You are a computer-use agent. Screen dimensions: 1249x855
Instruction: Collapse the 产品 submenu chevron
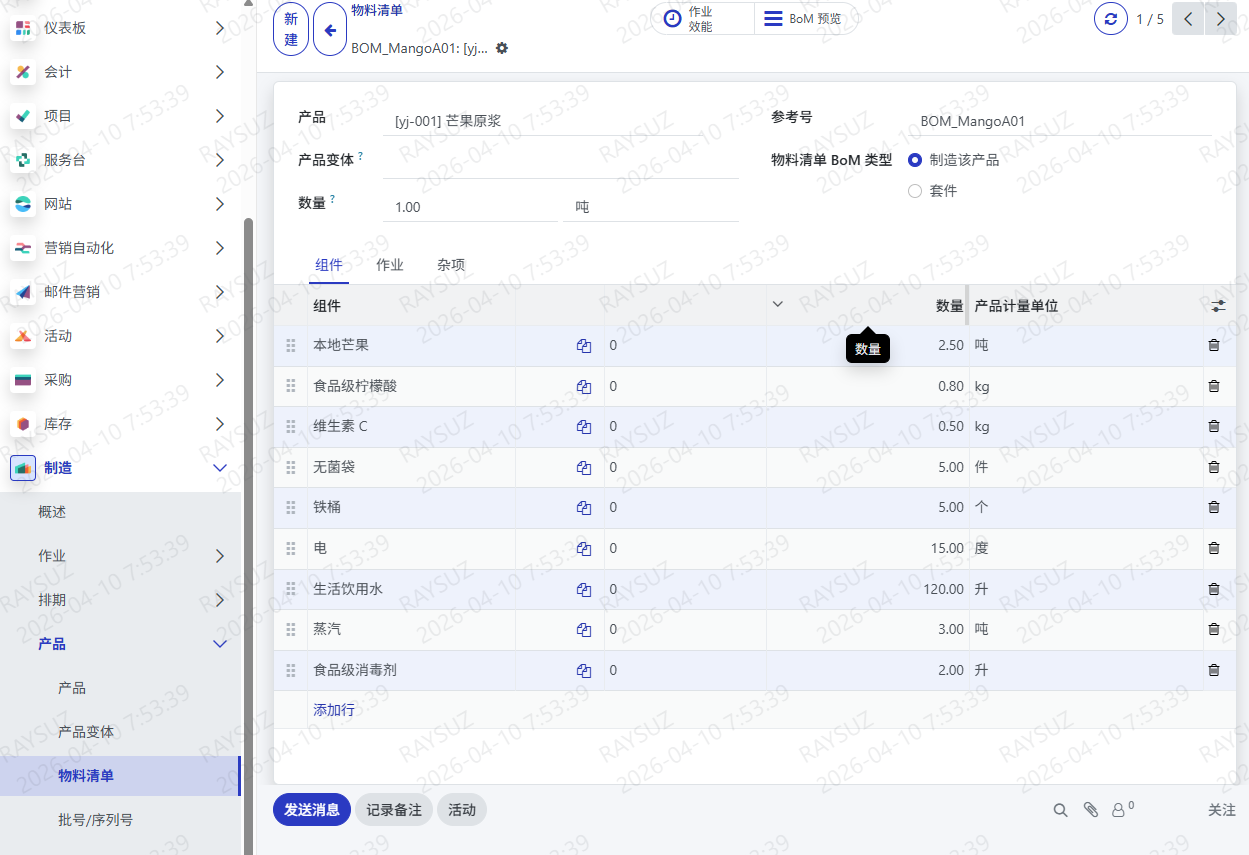coord(220,644)
